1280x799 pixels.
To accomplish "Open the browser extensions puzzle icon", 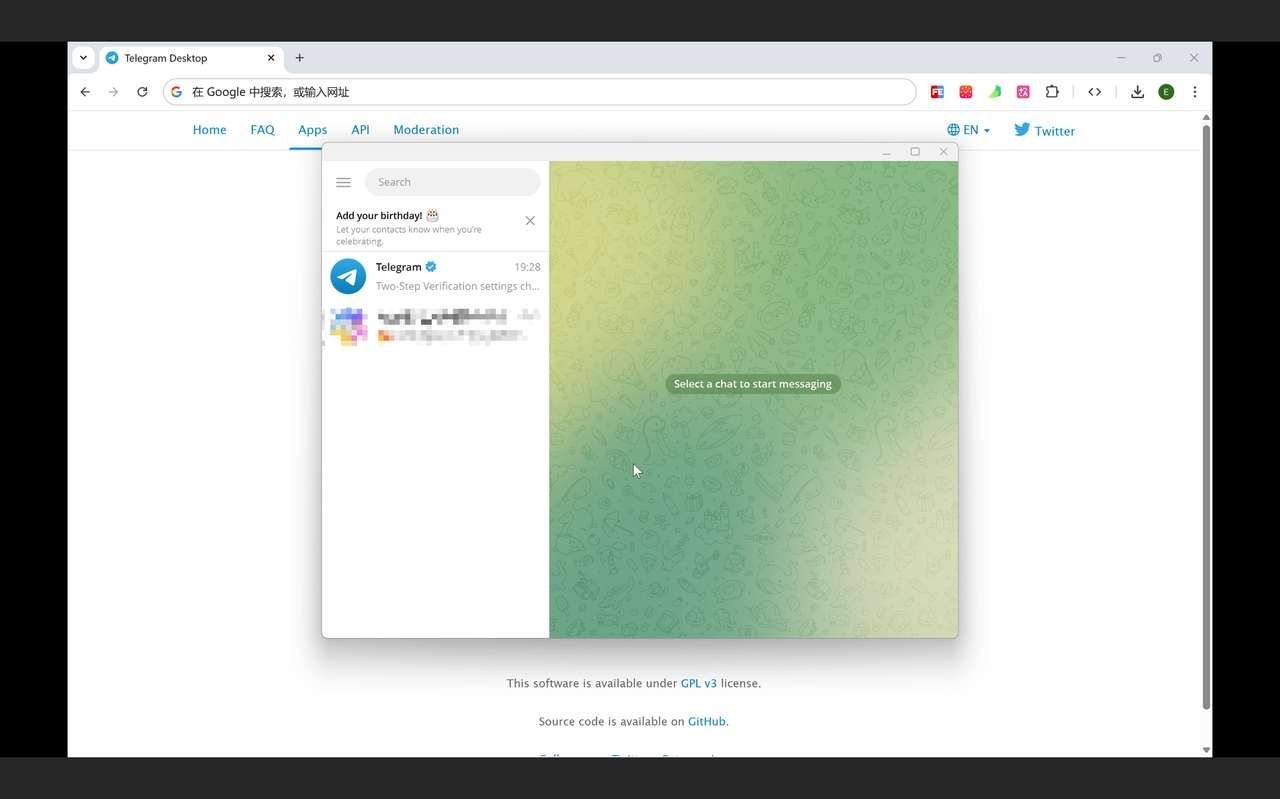I will (1052, 92).
